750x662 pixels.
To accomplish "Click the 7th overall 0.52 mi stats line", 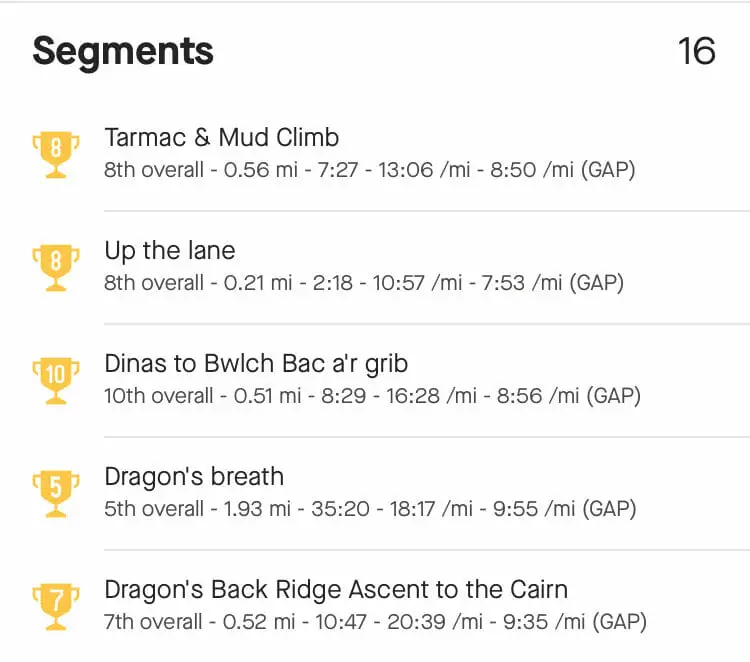I will 375,621.
